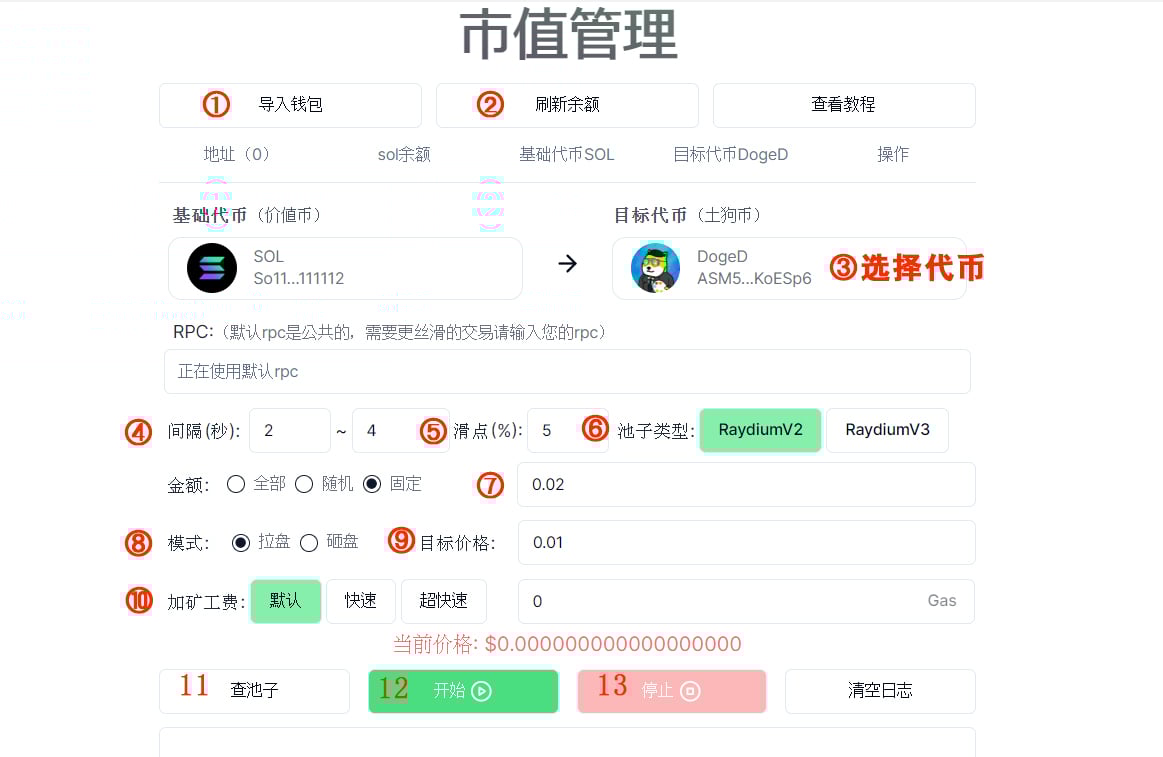Open the DogeD target token selector
The image size is (1163, 757).
789,268
